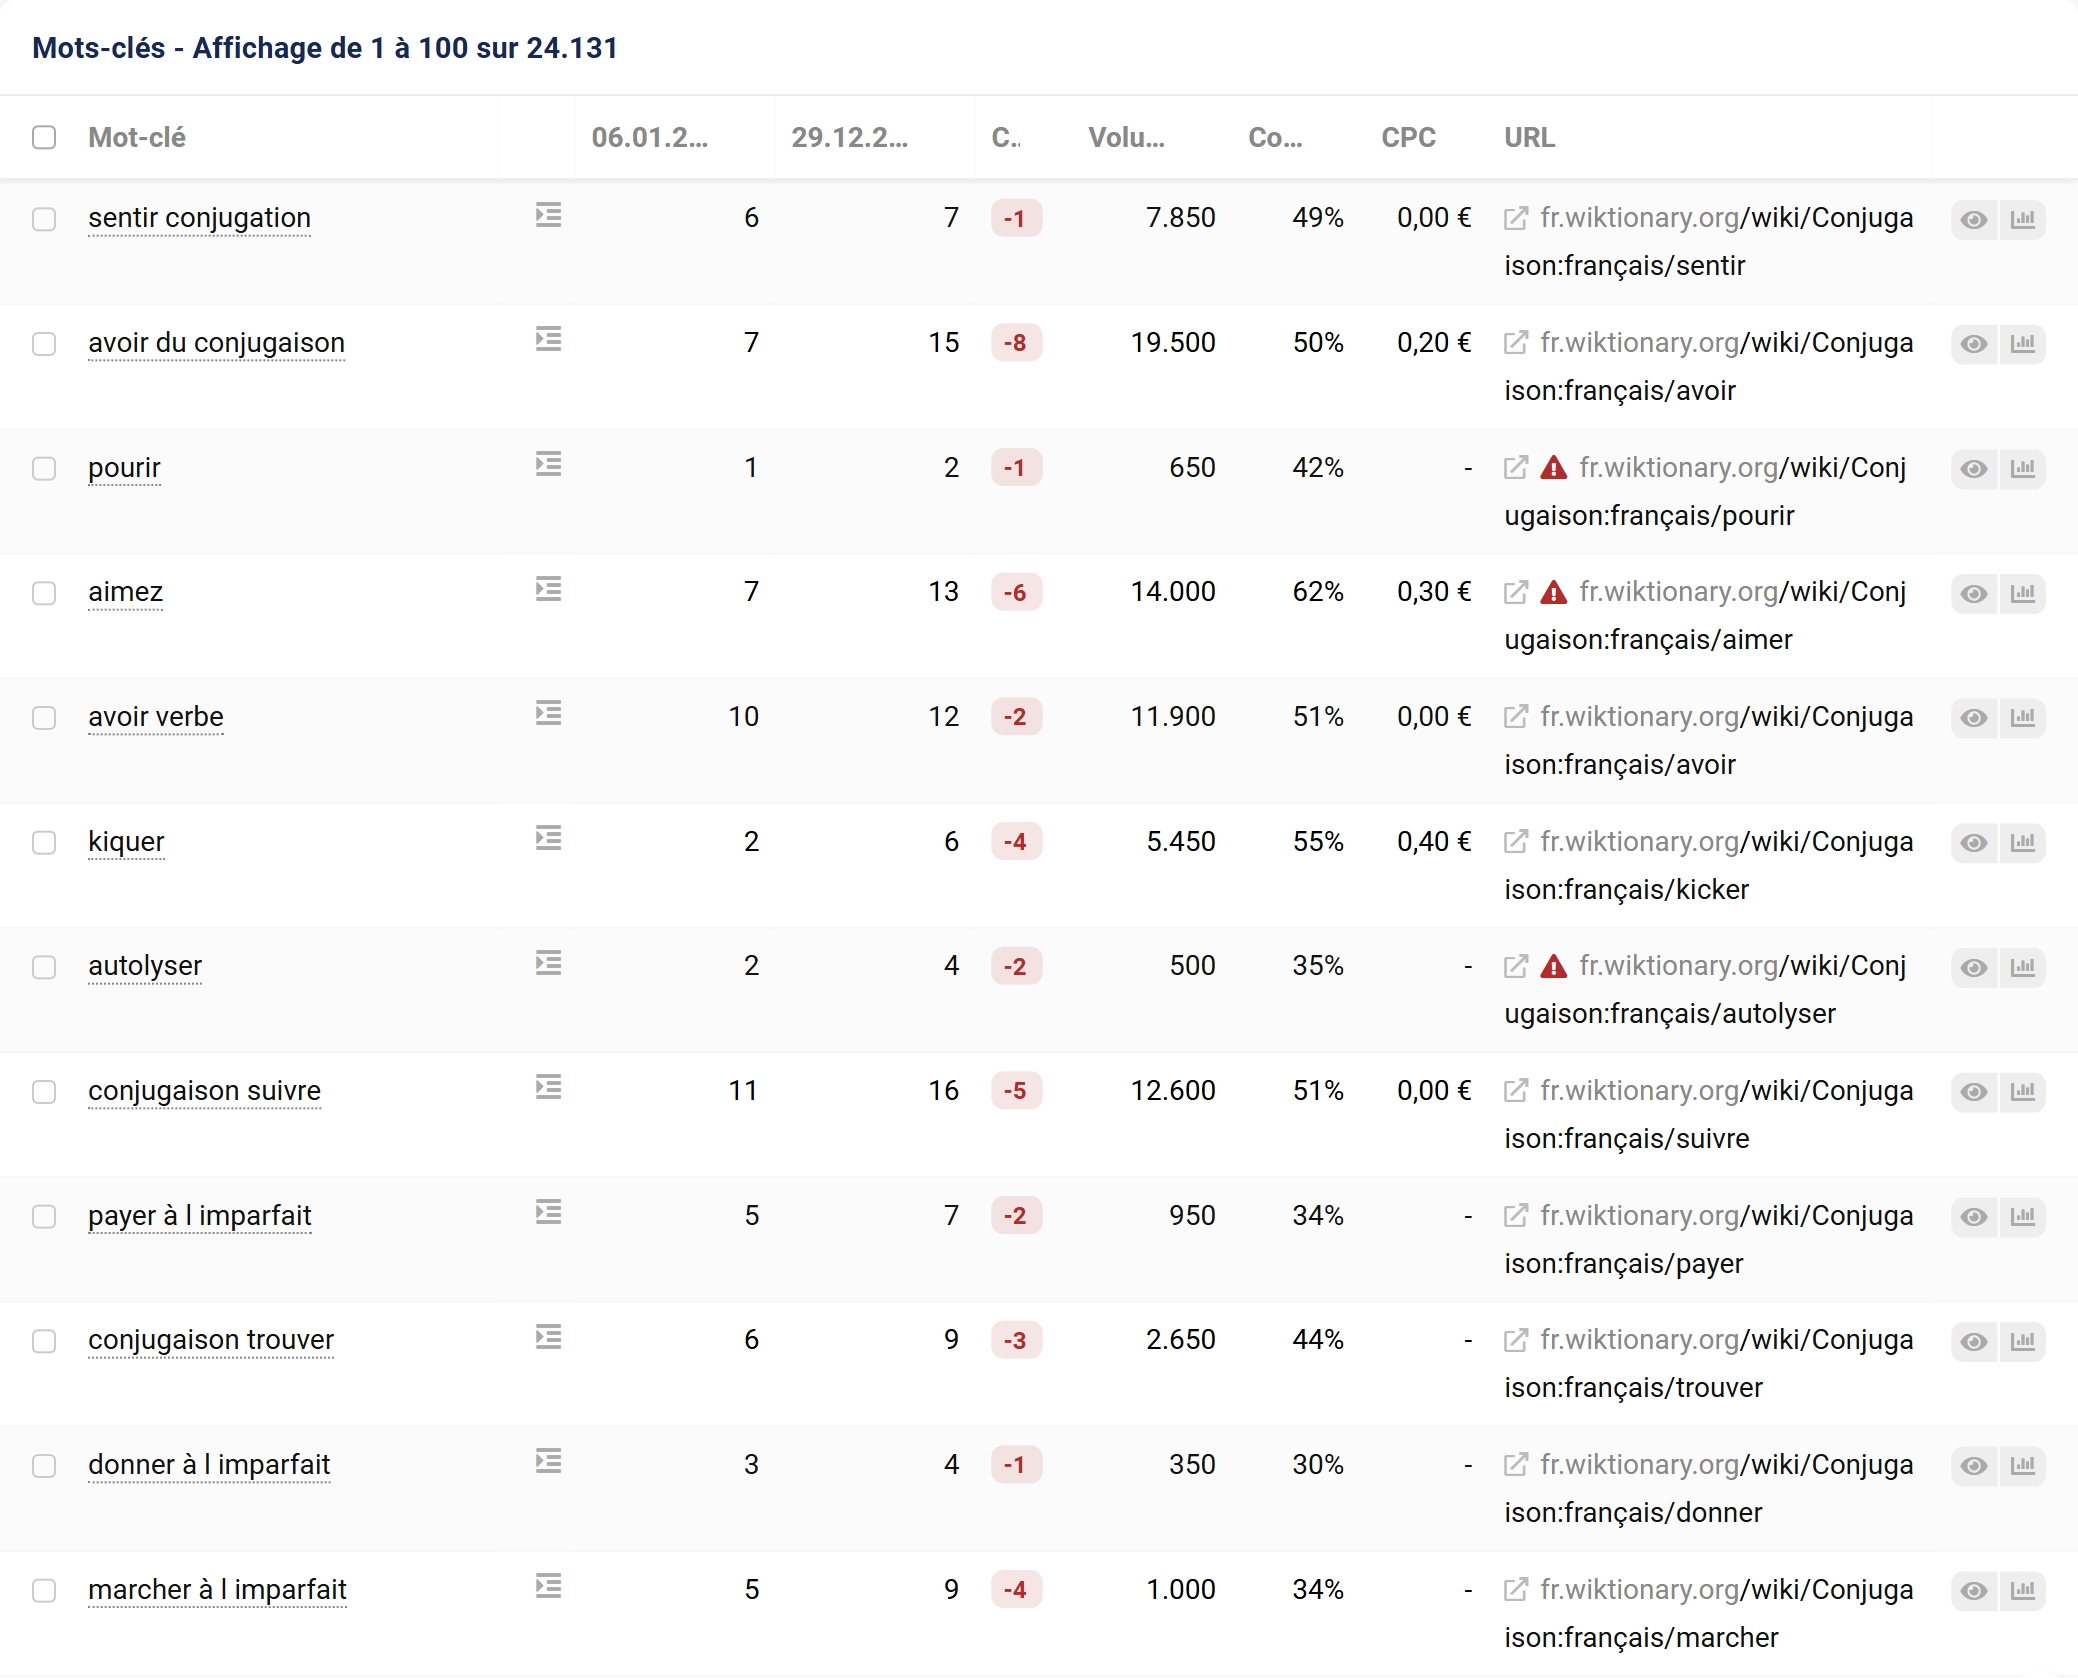Open the ranking history chart for aimez
Image resolution: width=2078 pixels, height=1678 pixels.
(x=2024, y=593)
